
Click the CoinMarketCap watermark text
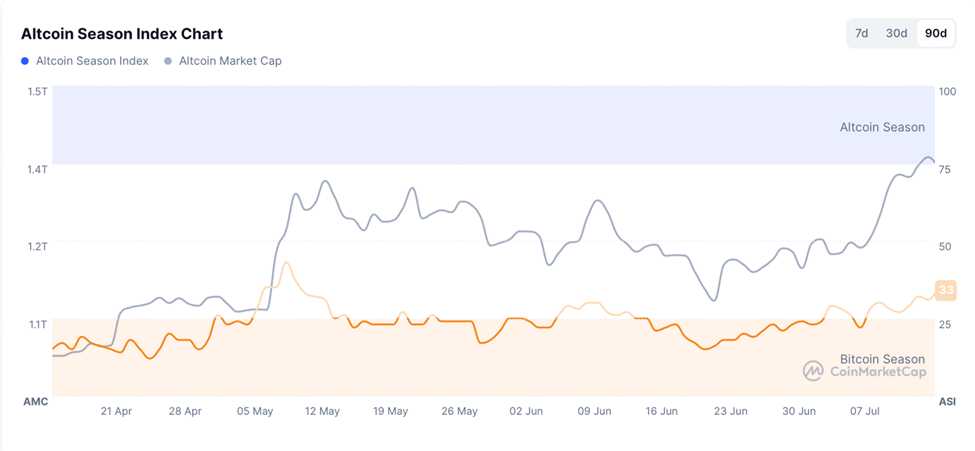pyautogui.click(x=878, y=372)
